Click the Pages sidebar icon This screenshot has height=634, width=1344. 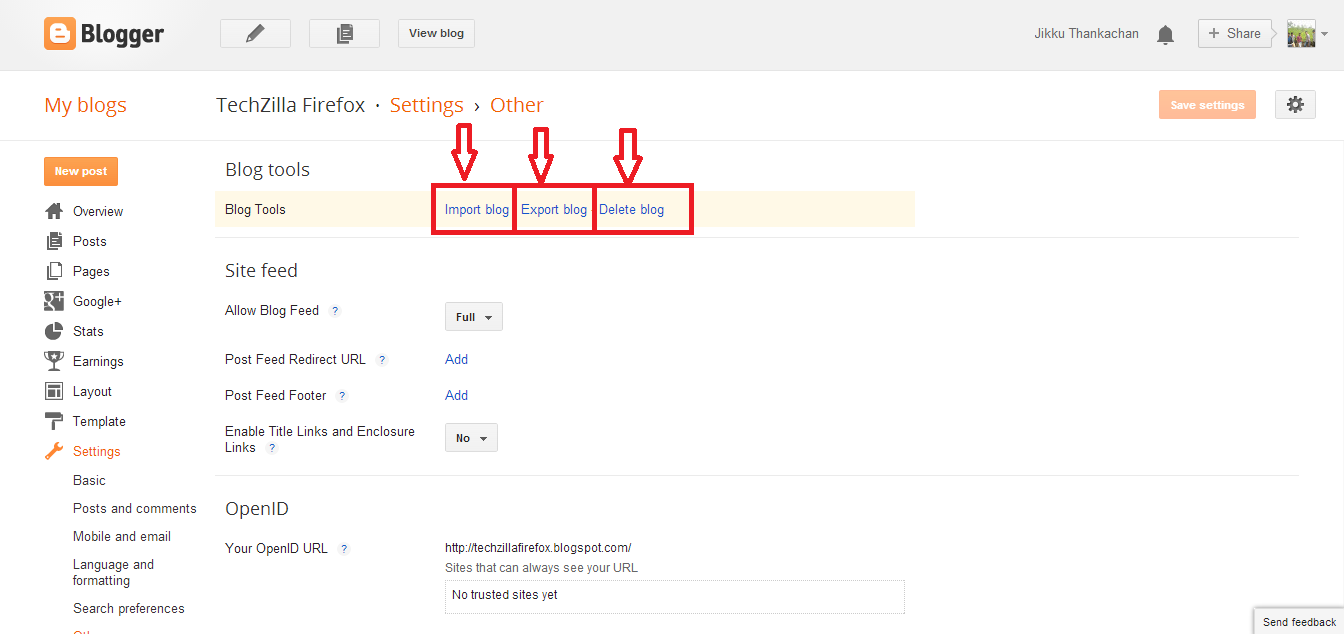point(54,271)
